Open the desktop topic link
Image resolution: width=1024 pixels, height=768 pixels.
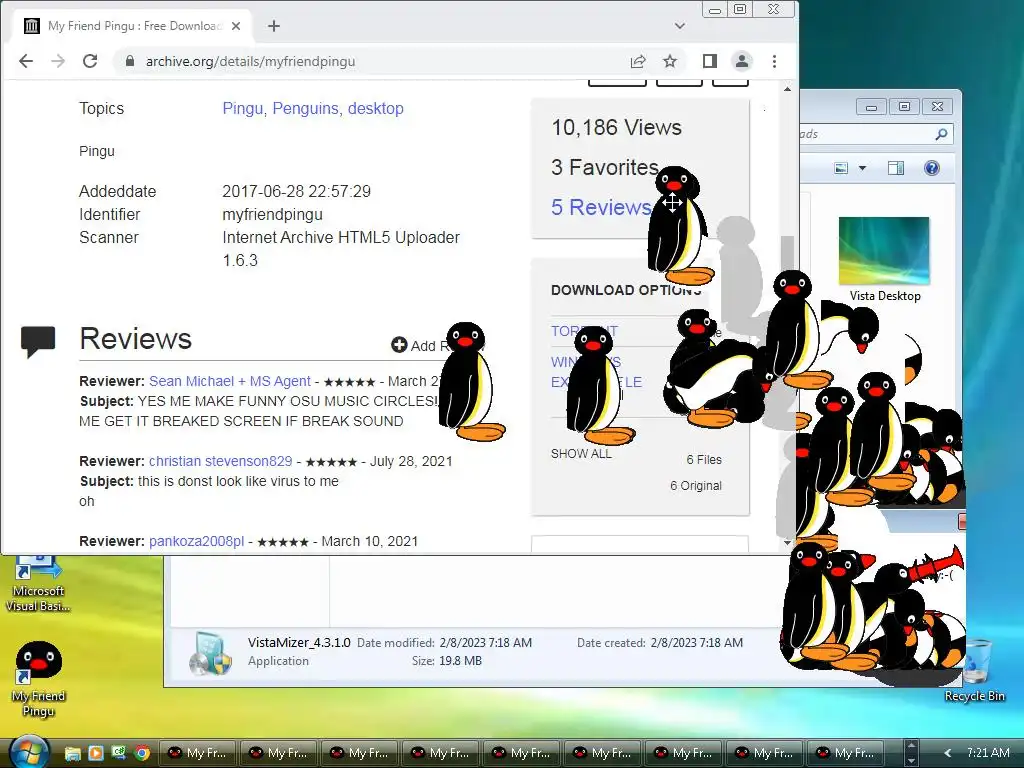pos(376,108)
